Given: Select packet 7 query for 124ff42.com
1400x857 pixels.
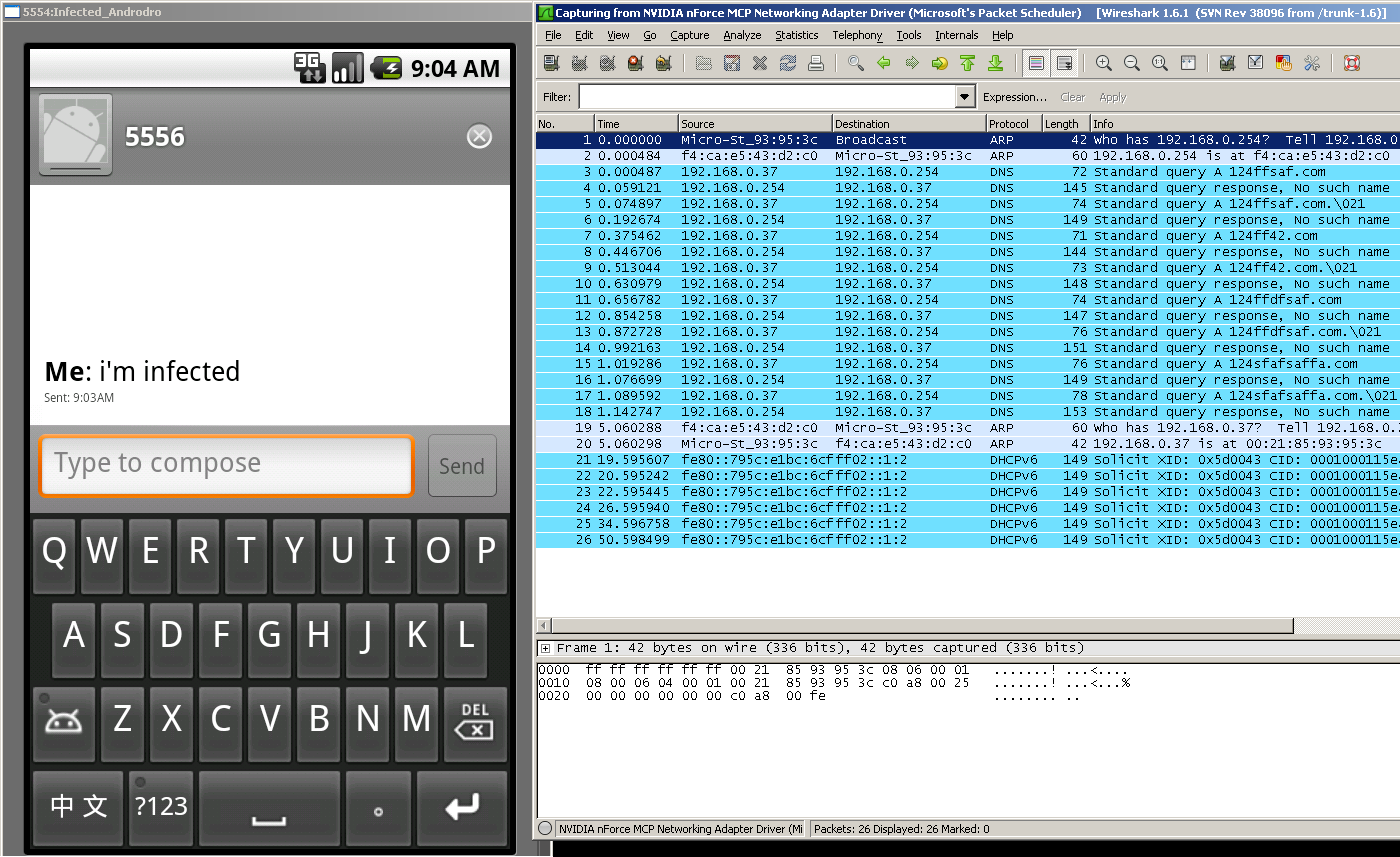Looking at the screenshot, I should [967, 236].
